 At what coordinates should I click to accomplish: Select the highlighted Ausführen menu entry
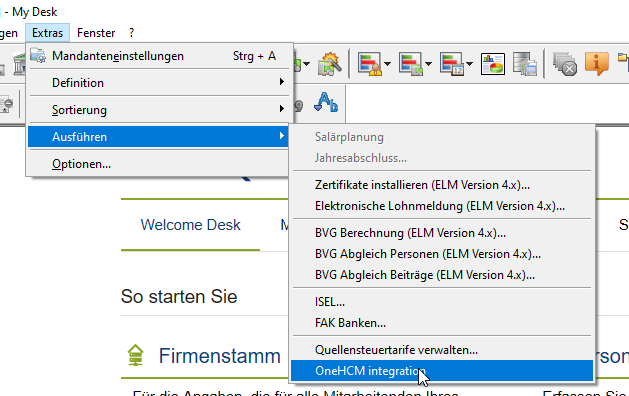158,137
